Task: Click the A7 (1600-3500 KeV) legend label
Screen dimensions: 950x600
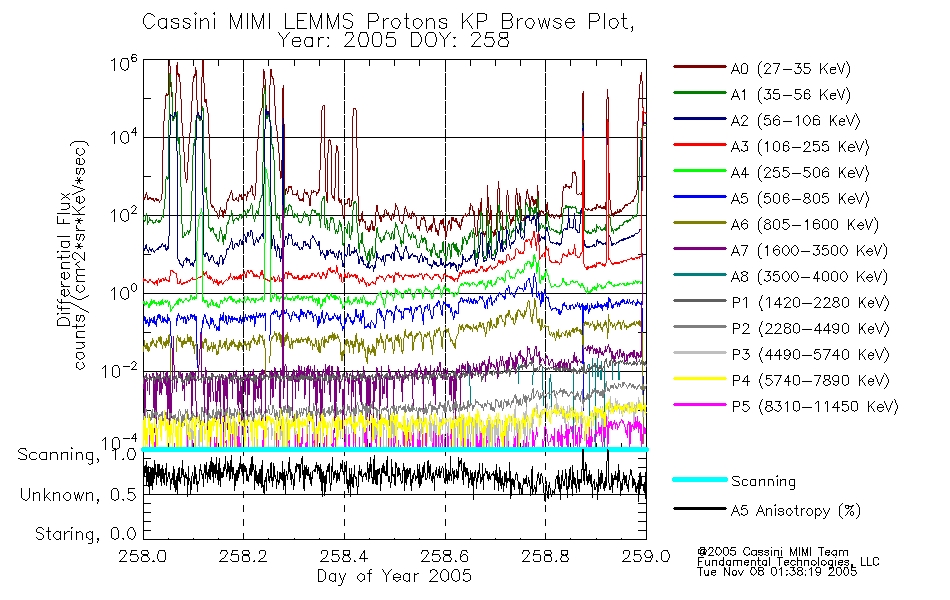Action: [x=809, y=250]
